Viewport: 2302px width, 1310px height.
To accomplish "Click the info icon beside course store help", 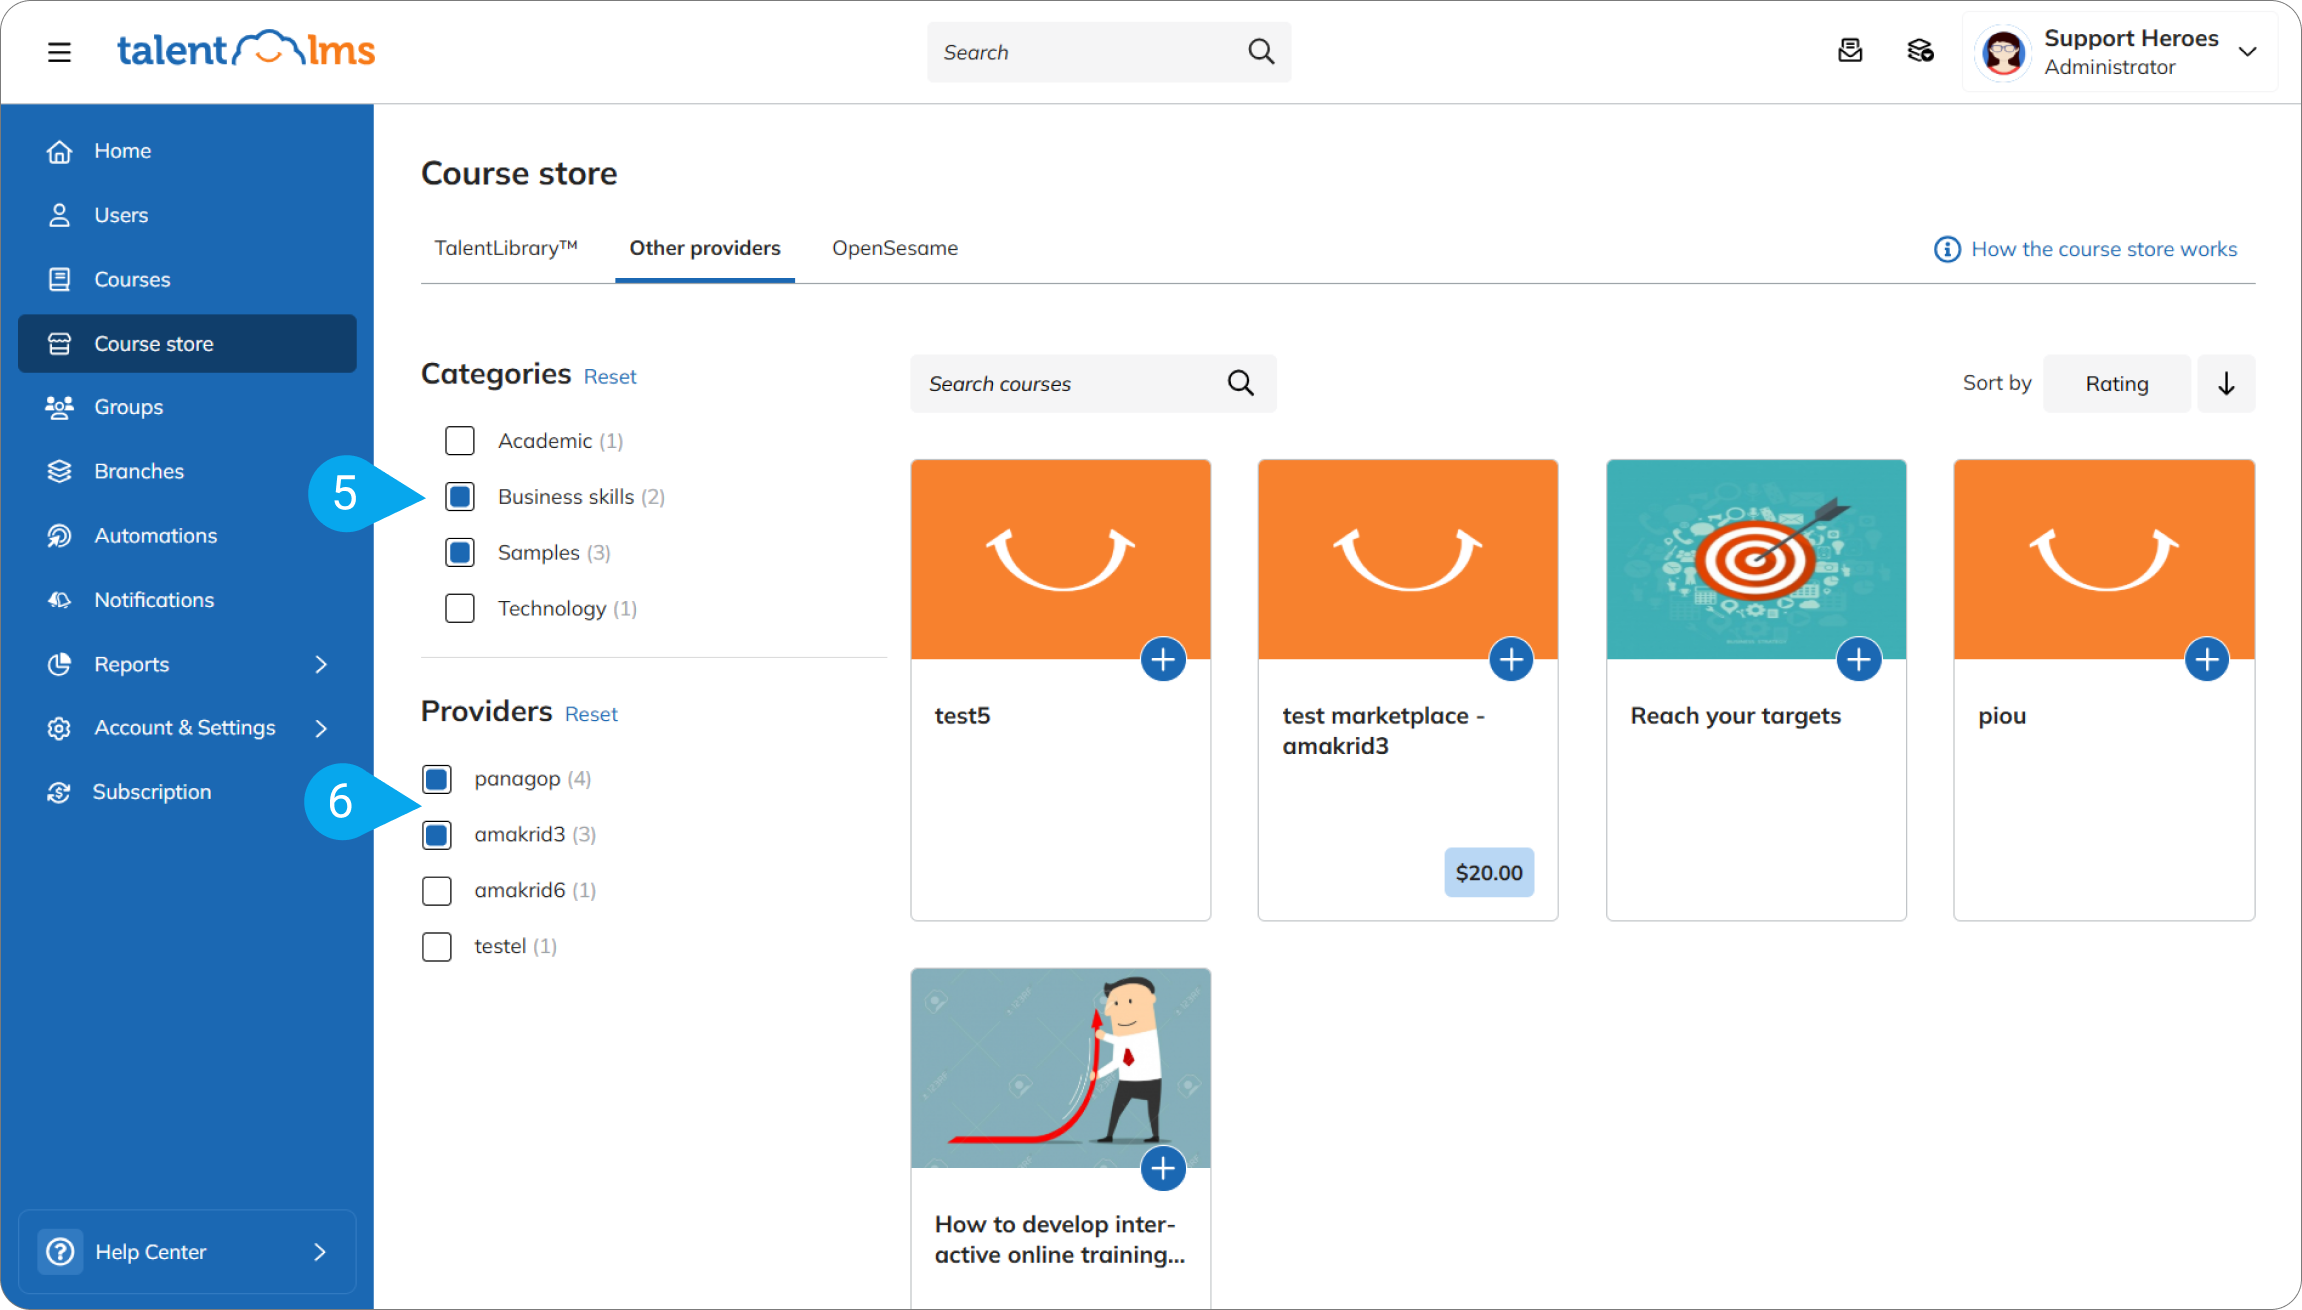I will [x=1947, y=249].
